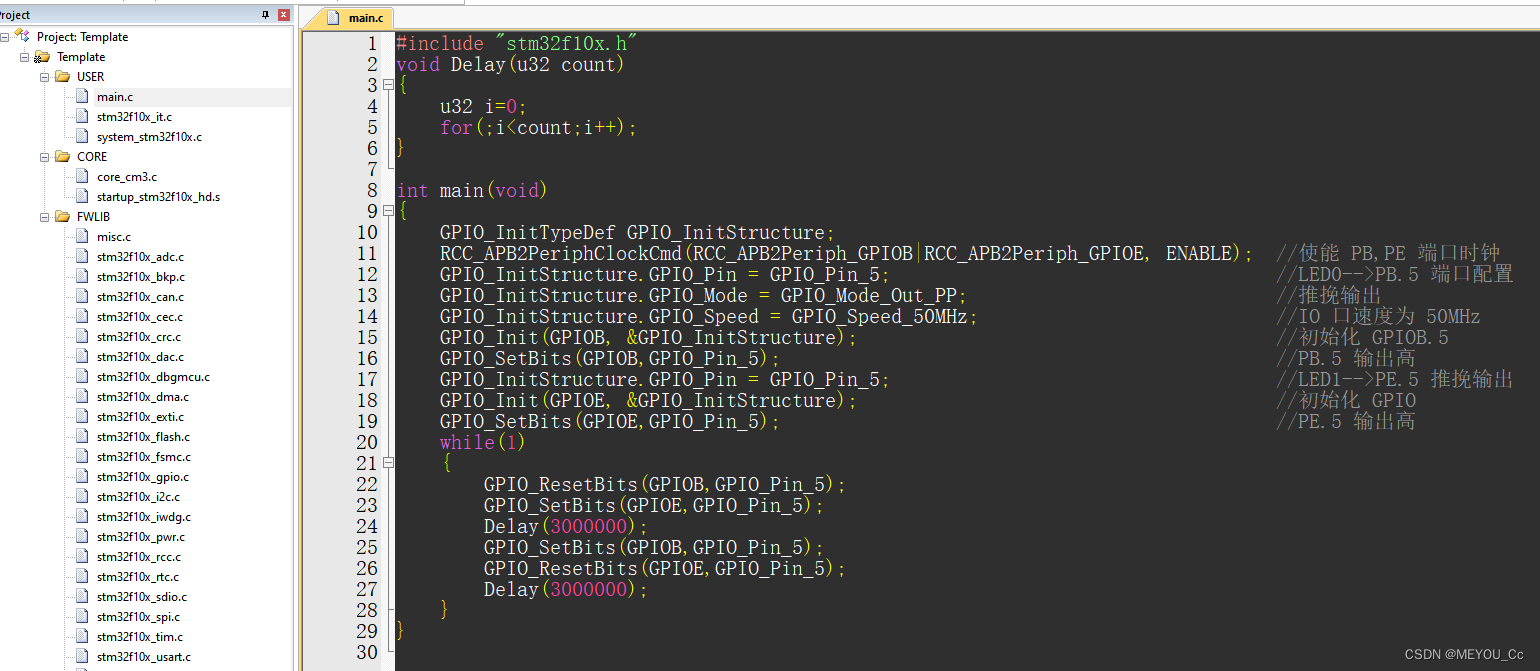
Task: Click the 'void Delay(u32 count)' declaration
Action: (510, 64)
